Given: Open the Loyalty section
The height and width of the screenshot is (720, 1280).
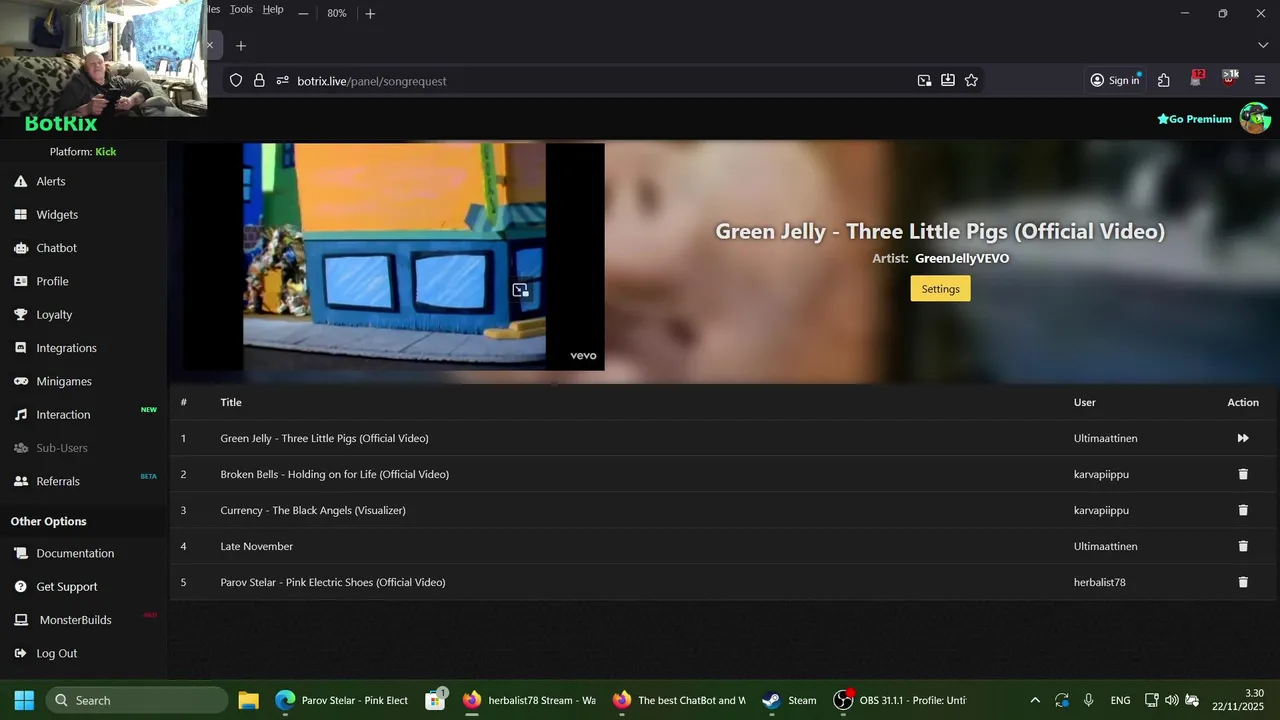Looking at the screenshot, I should tap(54, 314).
